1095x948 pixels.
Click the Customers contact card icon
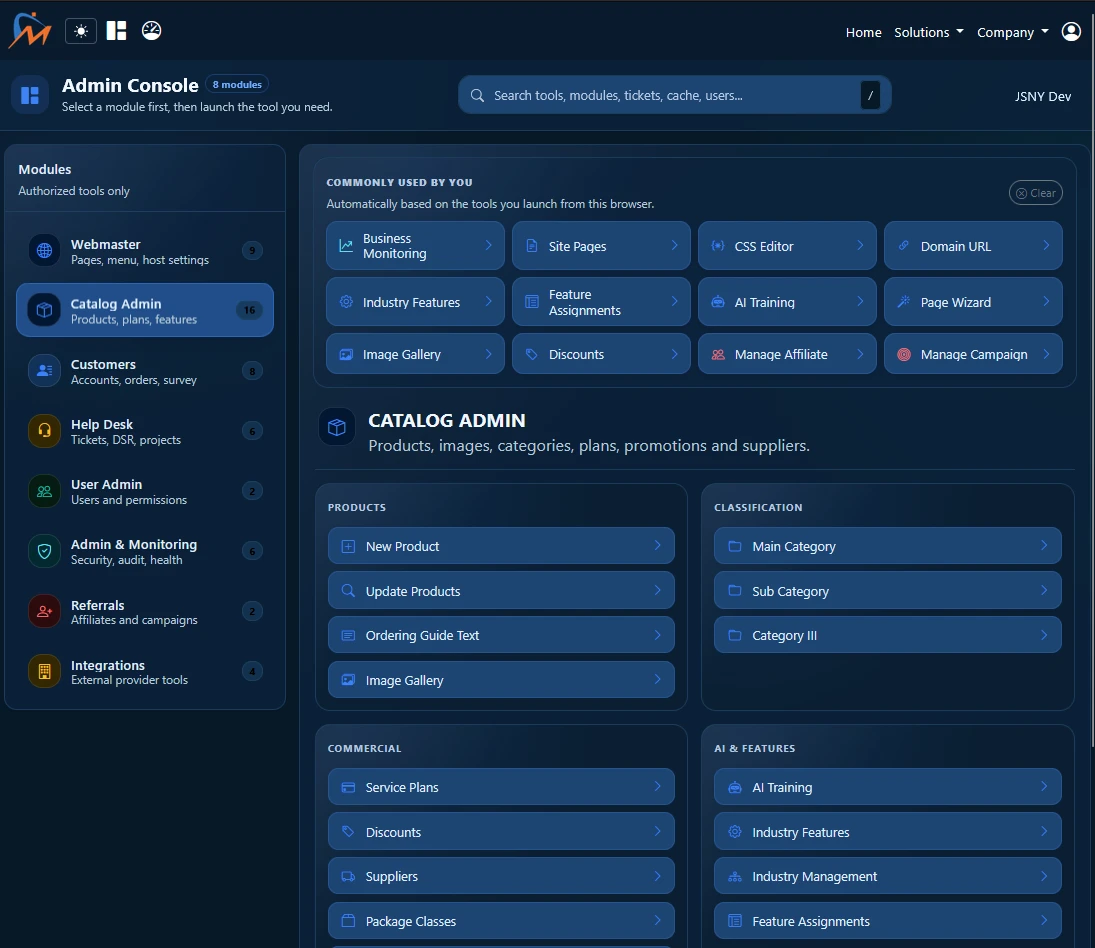pos(44,371)
